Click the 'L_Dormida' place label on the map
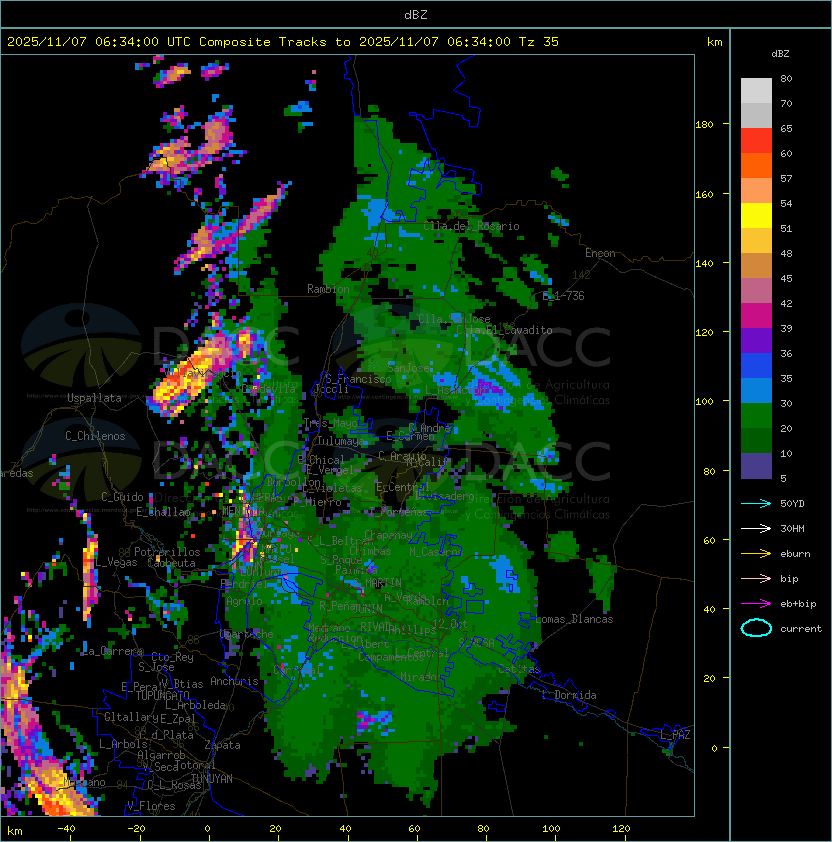This screenshot has width=832, height=842. [x=569, y=695]
